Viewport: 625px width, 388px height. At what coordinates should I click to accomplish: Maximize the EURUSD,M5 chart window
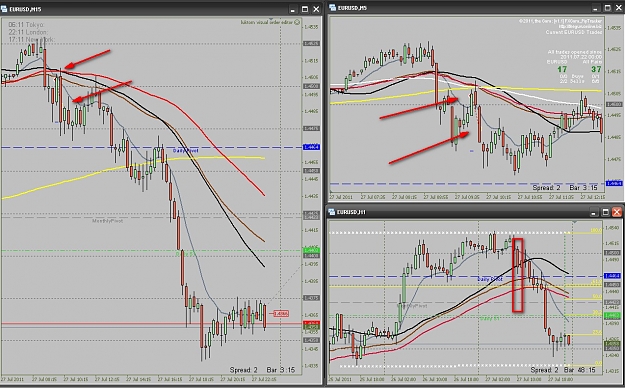(607, 8)
